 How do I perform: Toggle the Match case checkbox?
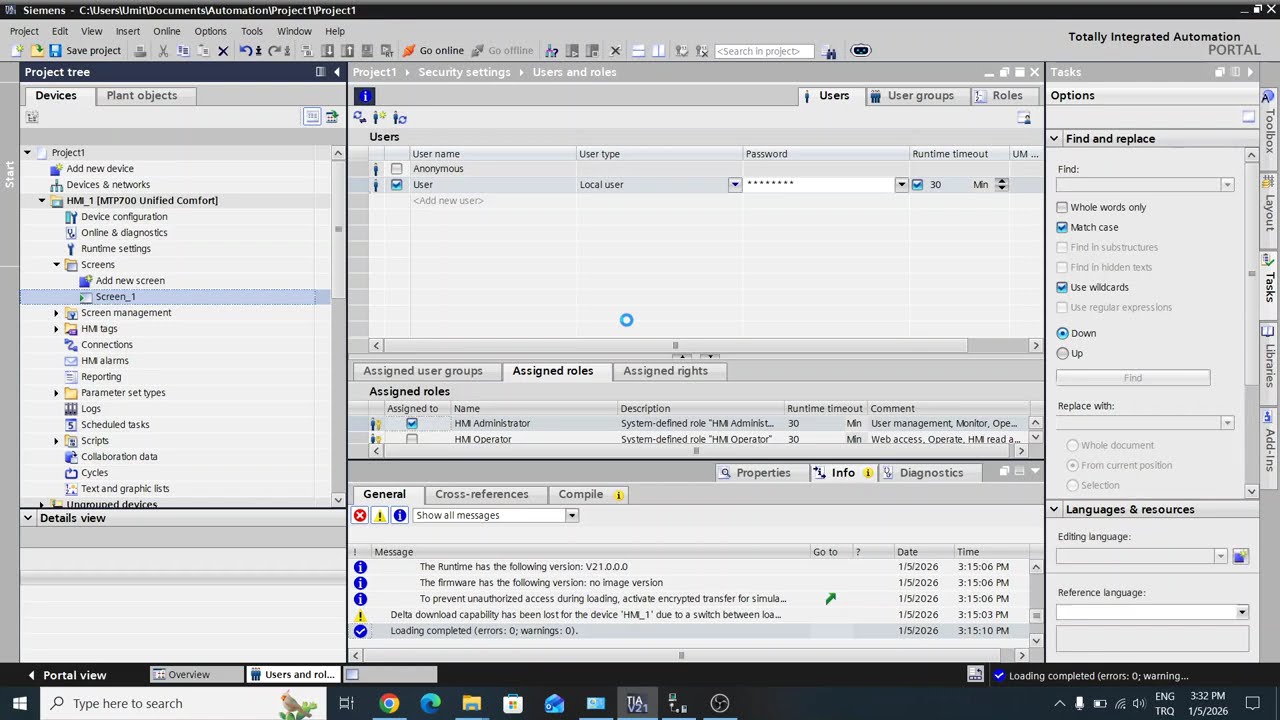click(x=1062, y=228)
